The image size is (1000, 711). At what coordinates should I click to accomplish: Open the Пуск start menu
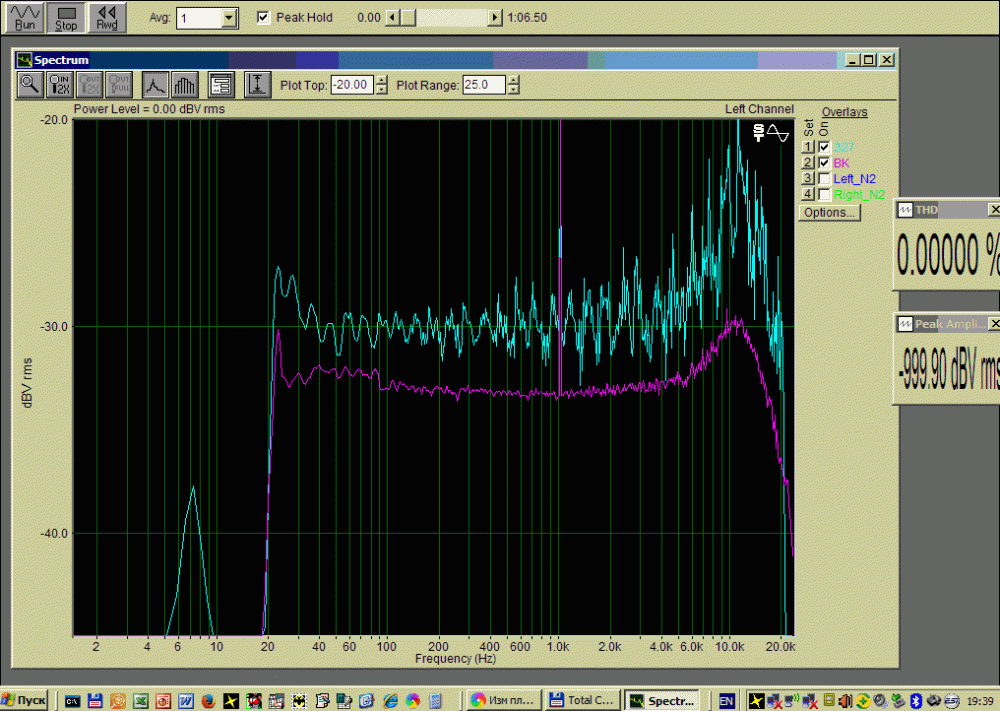click(25, 699)
